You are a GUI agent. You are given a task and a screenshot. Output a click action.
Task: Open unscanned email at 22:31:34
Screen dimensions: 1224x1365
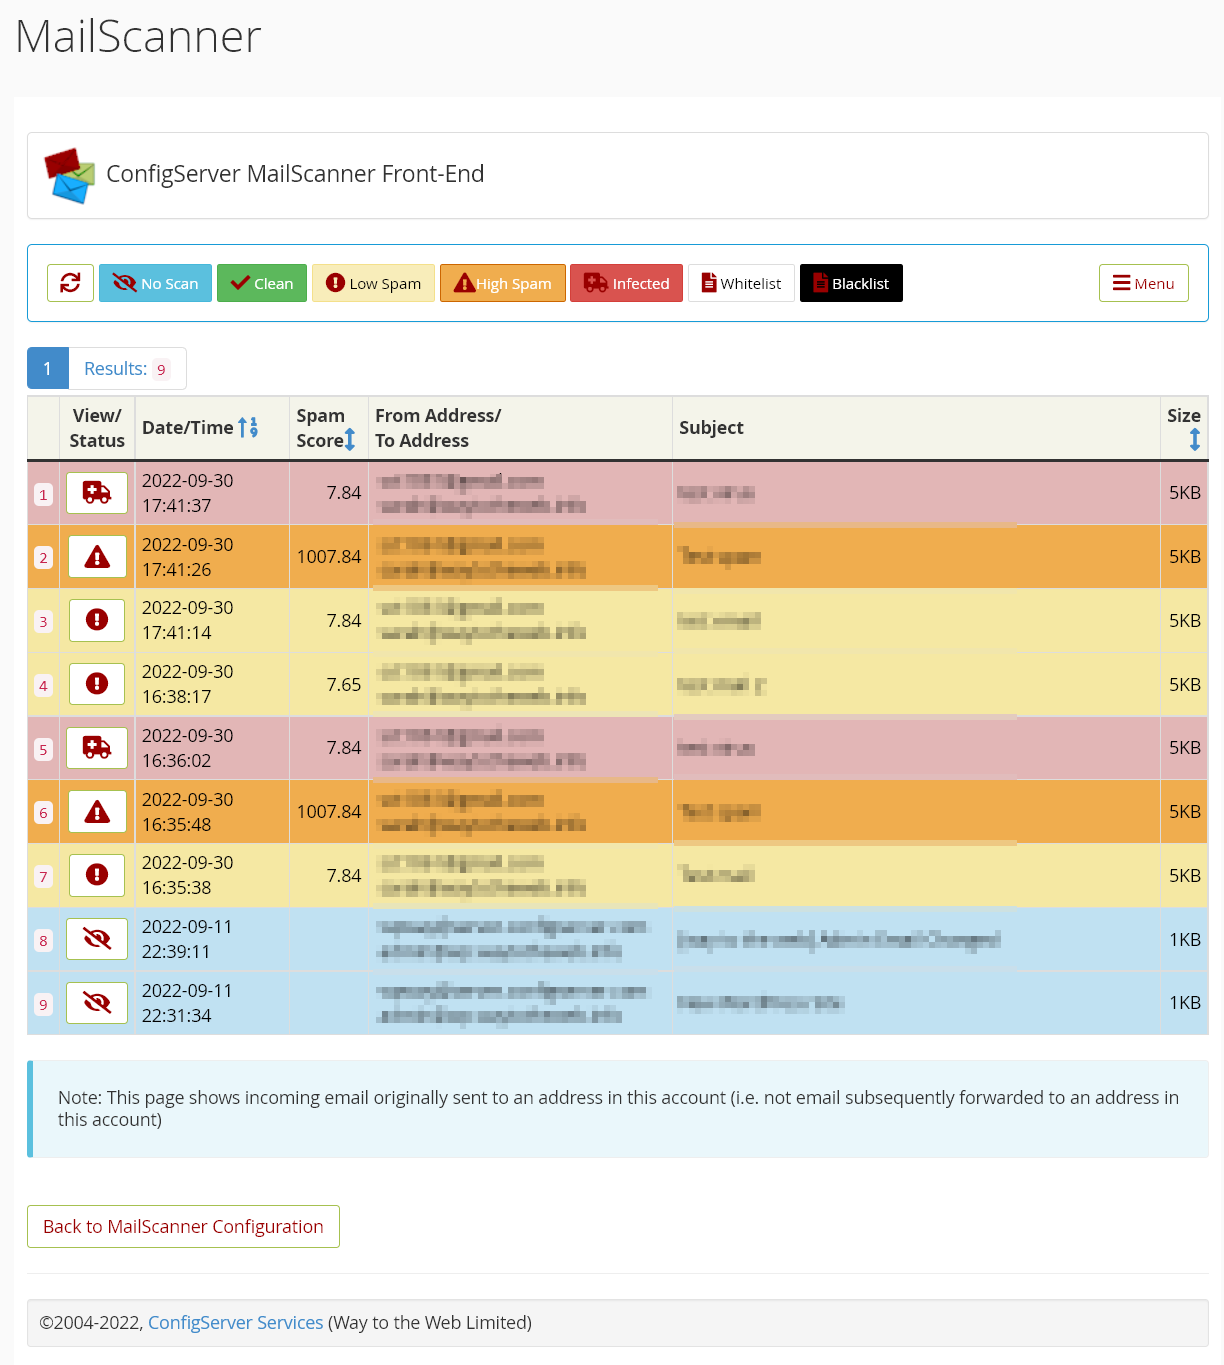[x=97, y=1003]
